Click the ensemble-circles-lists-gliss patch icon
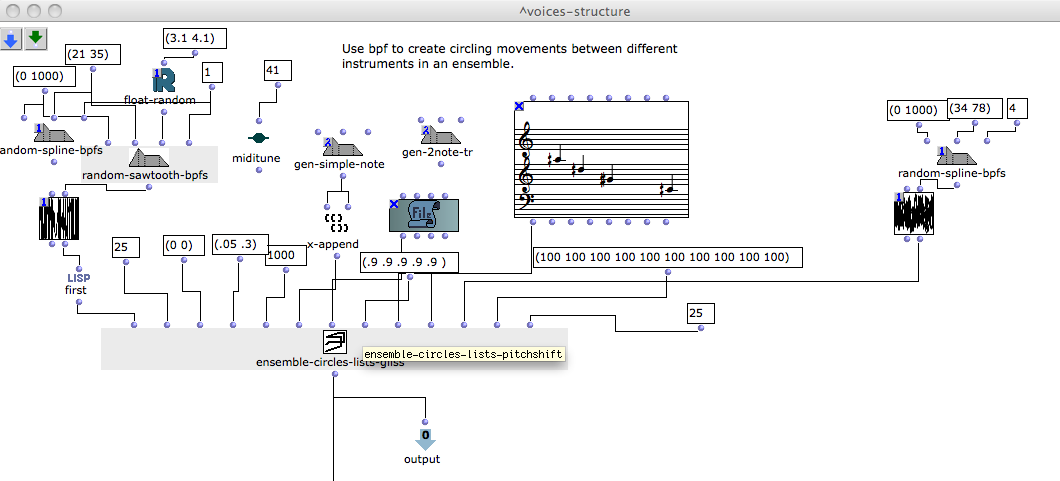This screenshot has width=1060, height=481. [334, 342]
